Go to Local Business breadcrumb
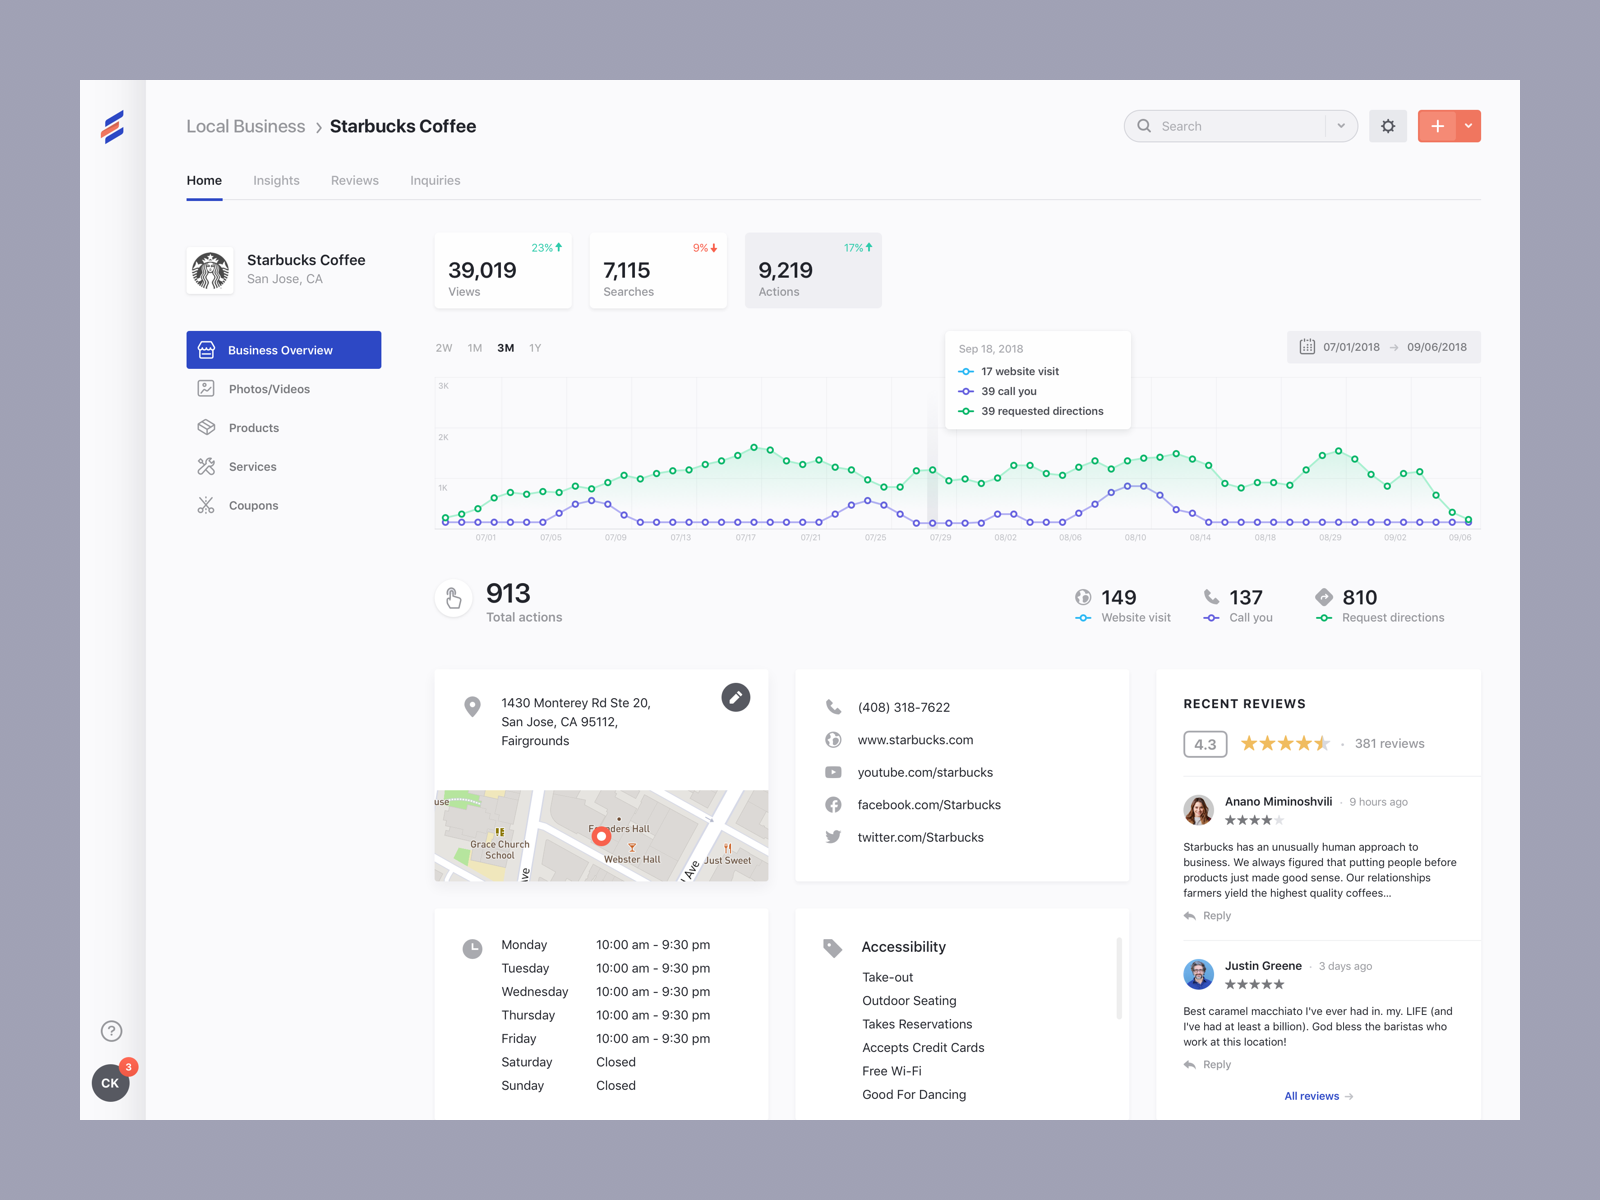The width and height of the screenshot is (1600, 1200). [246, 127]
